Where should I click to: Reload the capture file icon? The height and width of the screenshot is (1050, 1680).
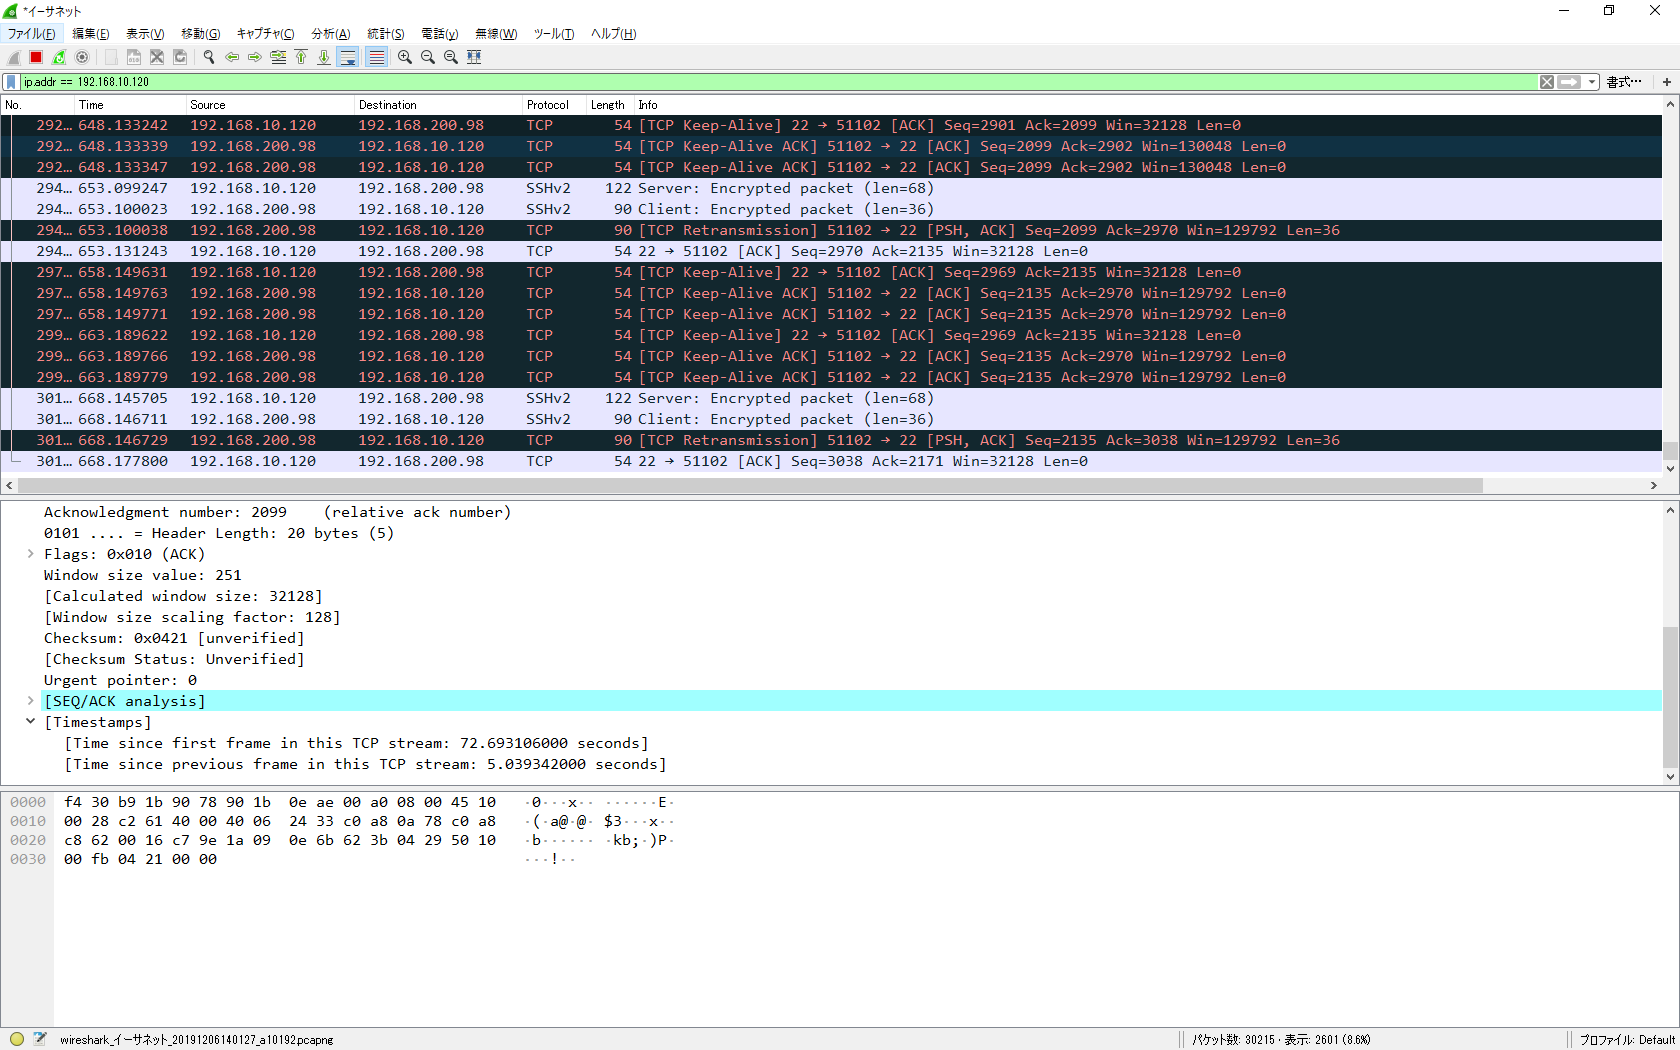click(180, 57)
